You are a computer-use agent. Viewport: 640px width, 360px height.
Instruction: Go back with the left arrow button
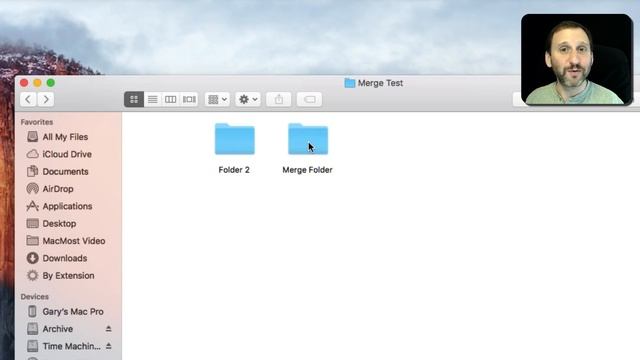pos(28,99)
